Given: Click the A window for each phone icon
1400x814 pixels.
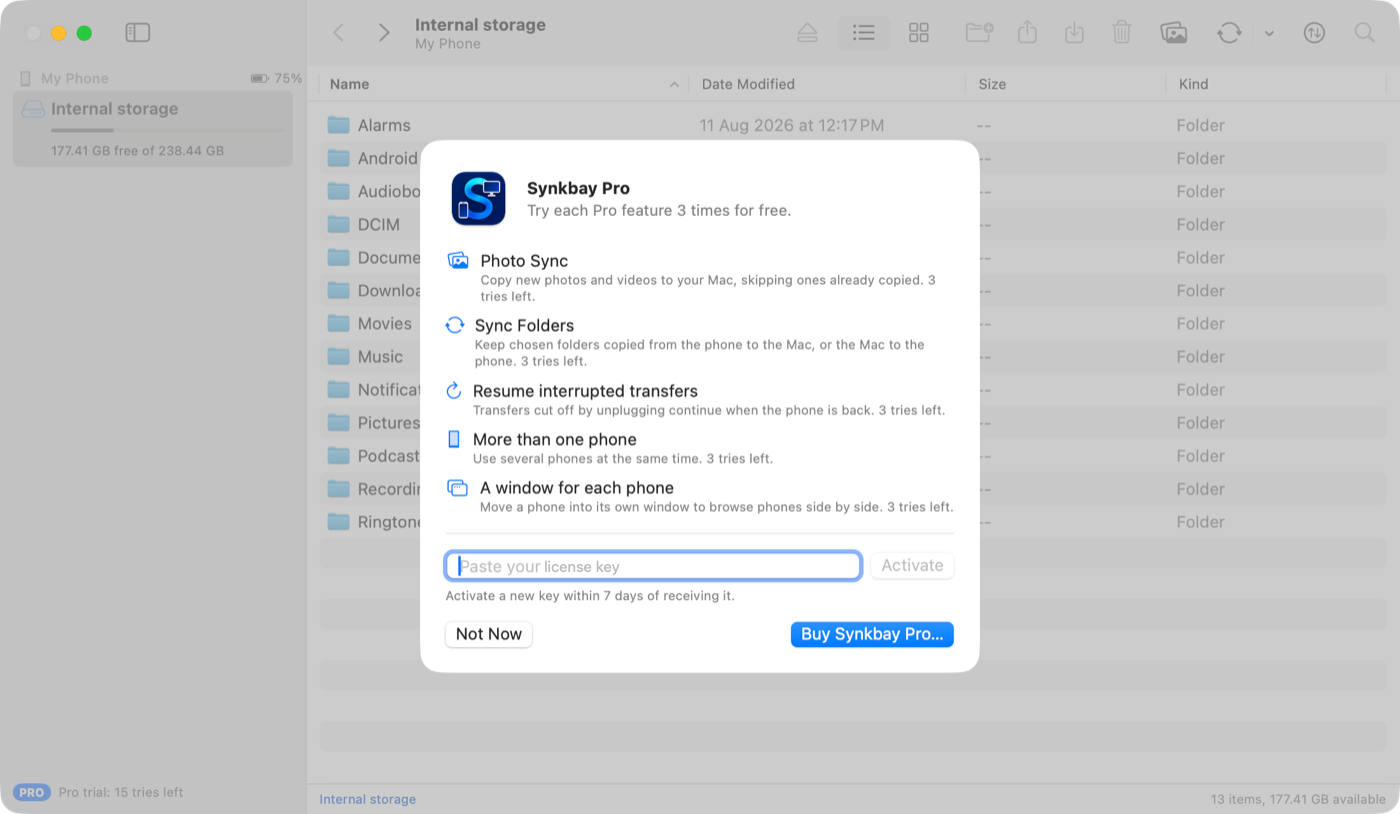Looking at the screenshot, I should click(457, 488).
